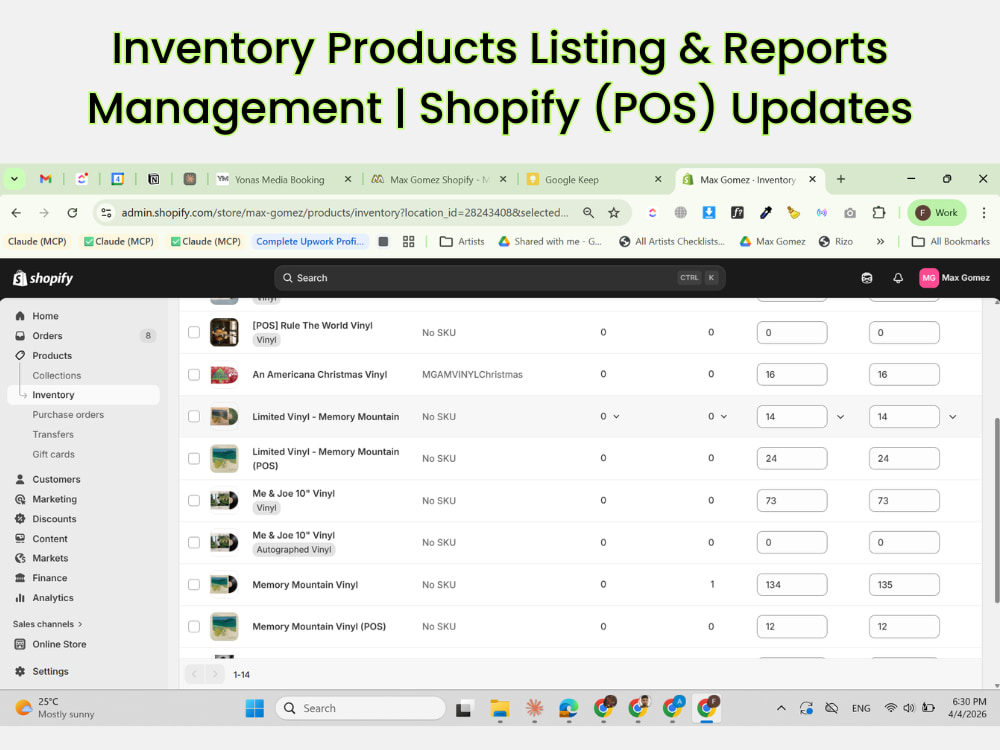This screenshot has height=750, width=1000.
Task: Open the Google Calendar pinned tab
Action: [117, 179]
